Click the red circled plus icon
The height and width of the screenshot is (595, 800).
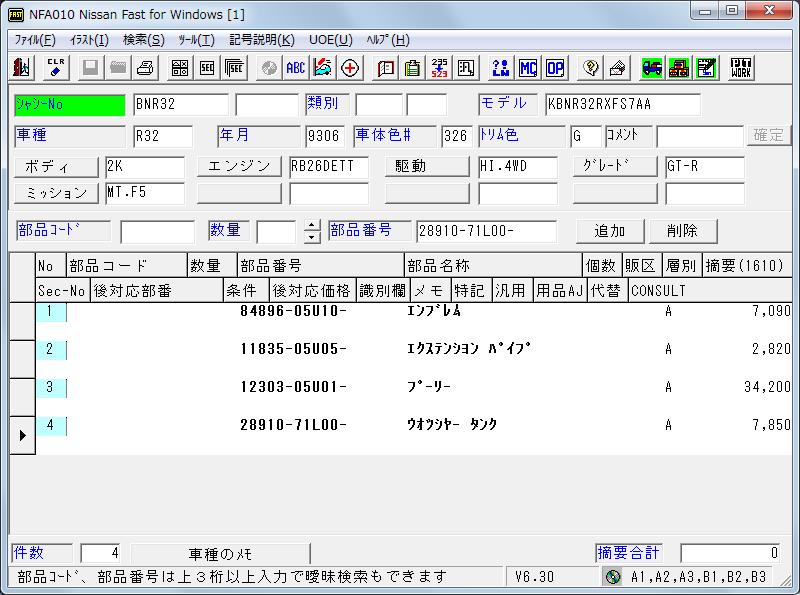(350, 68)
